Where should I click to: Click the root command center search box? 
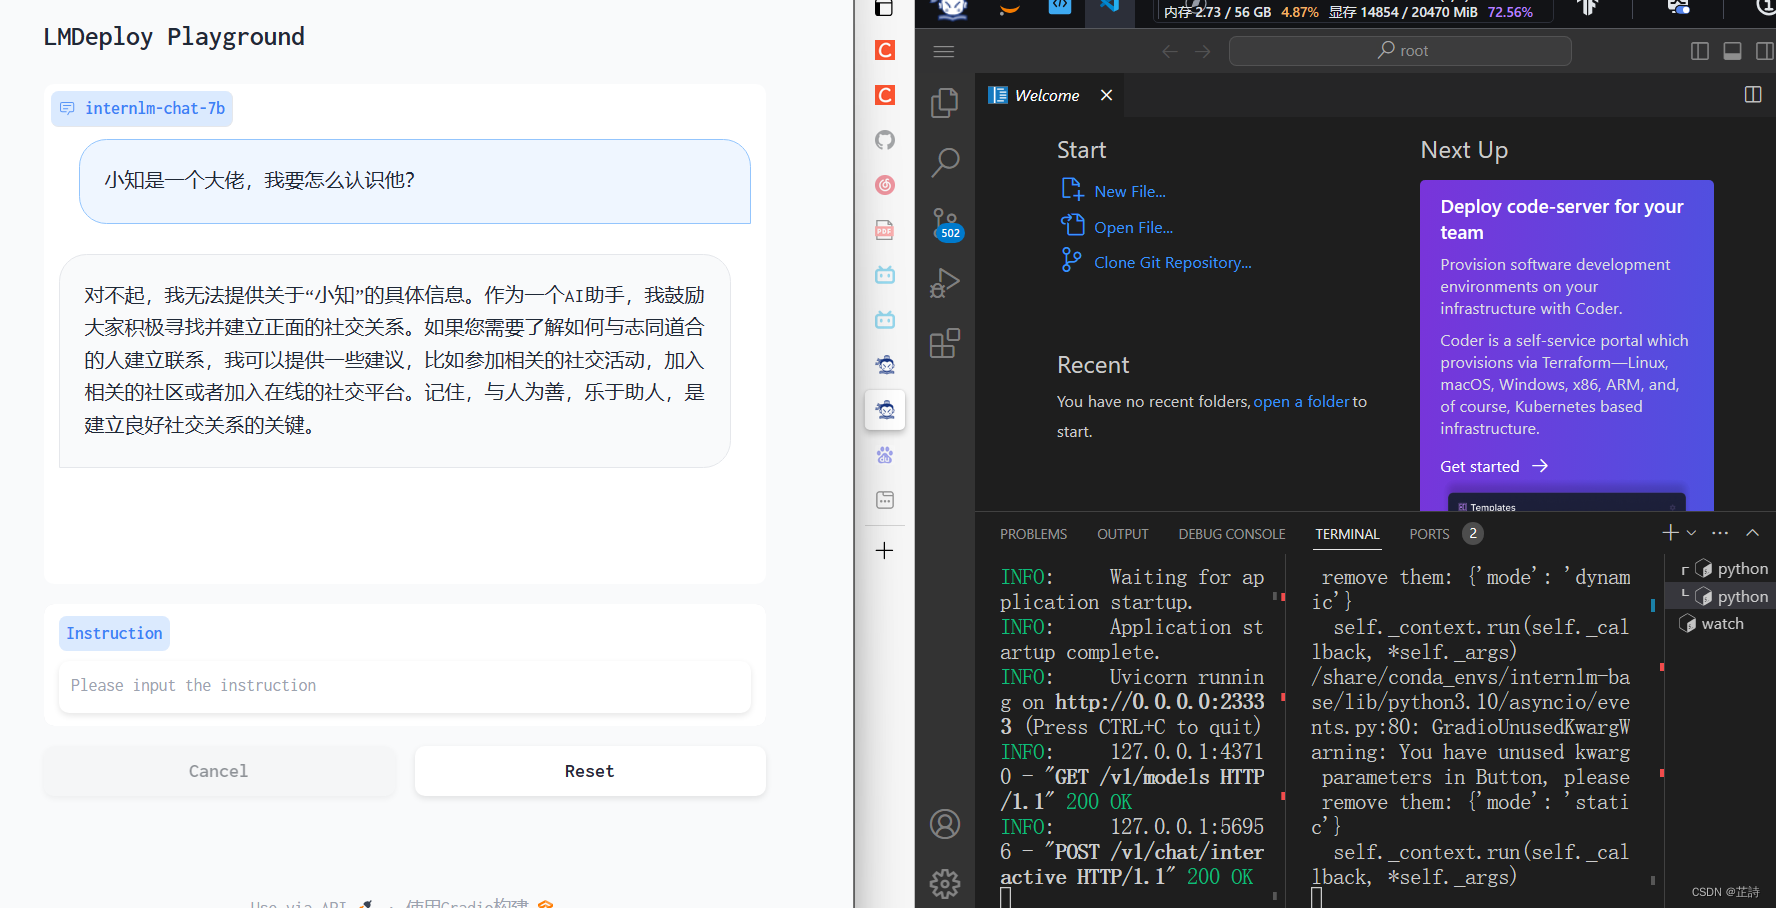[1400, 51]
